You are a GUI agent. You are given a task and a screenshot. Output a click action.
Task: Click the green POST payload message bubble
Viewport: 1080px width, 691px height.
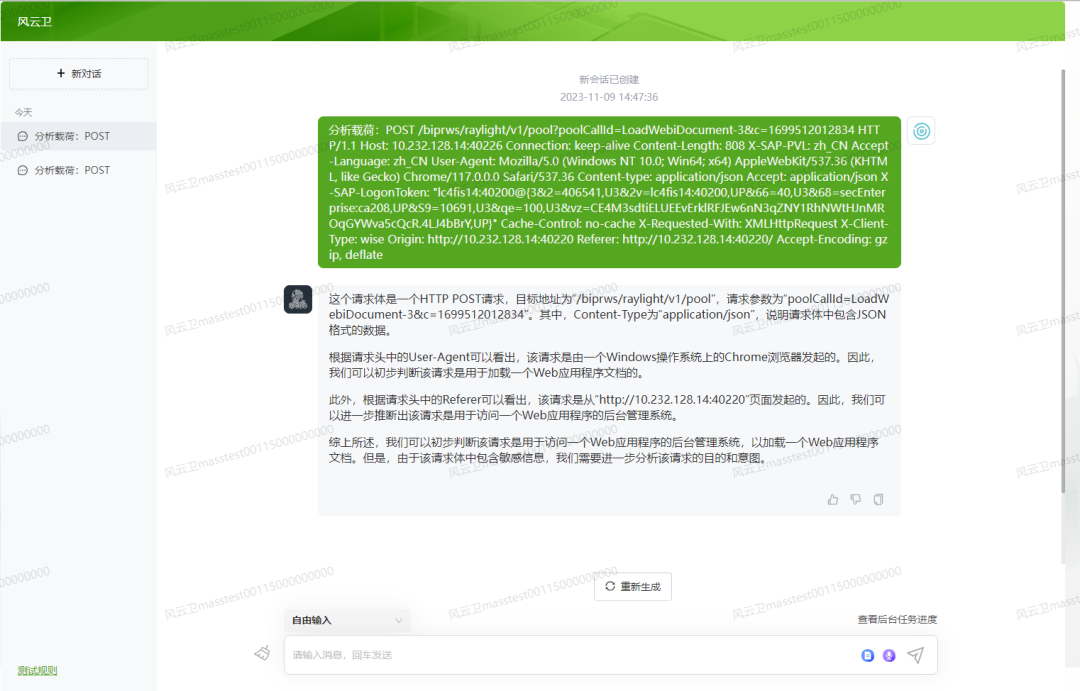(x=609, y=192)
